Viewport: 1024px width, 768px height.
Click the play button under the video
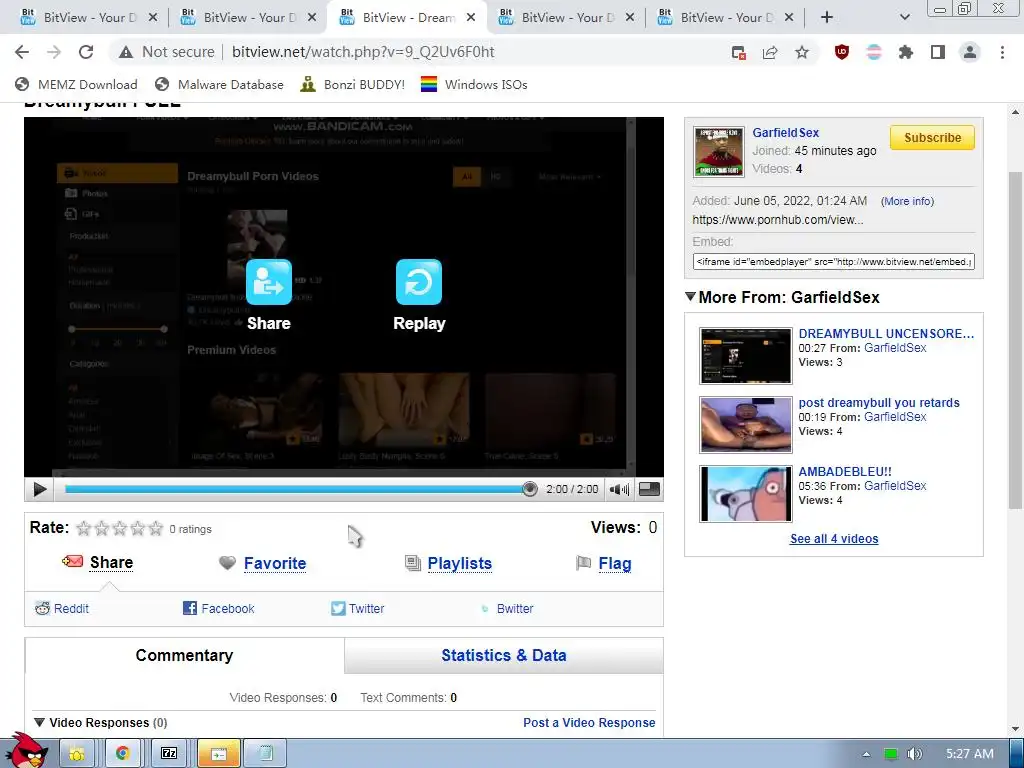click(x=39, y=489)
